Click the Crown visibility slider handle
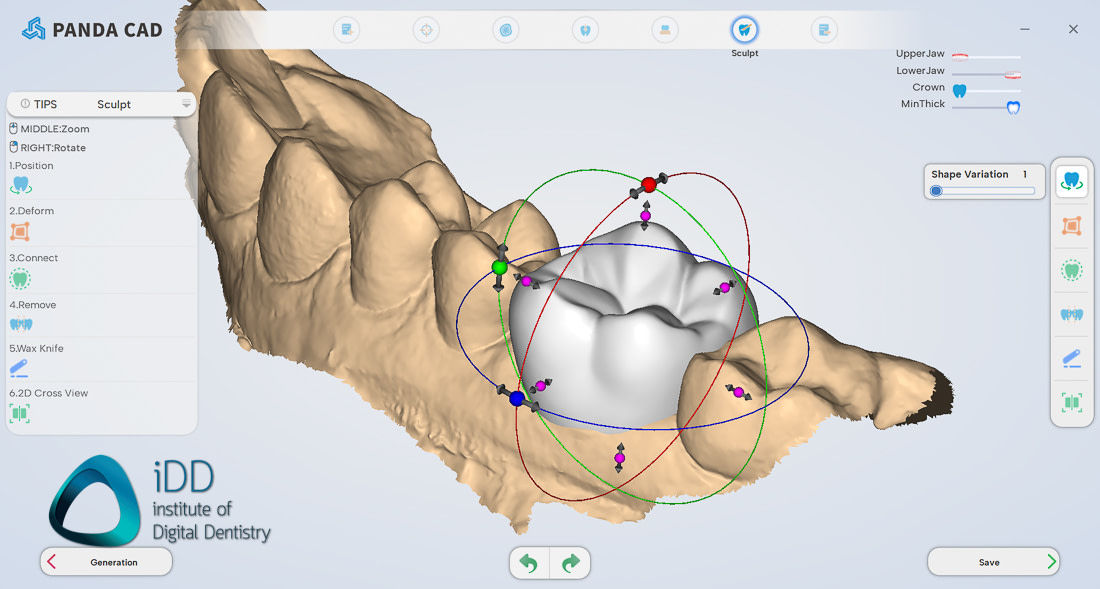 coord(959,90)
